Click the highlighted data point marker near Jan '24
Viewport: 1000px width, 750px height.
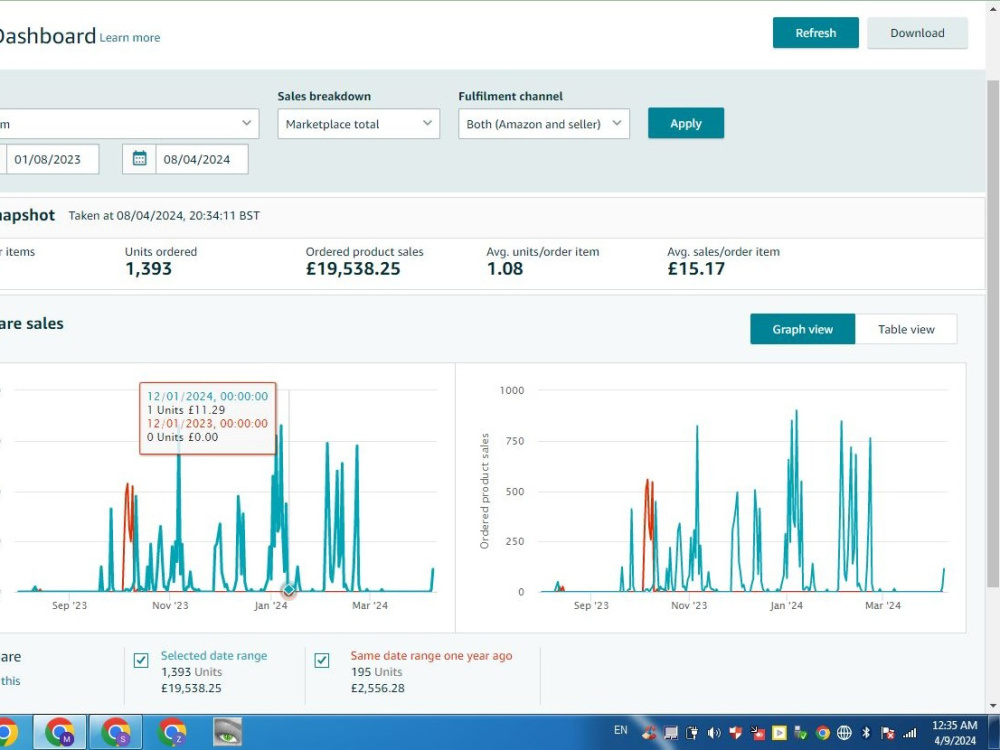[289, 590]
